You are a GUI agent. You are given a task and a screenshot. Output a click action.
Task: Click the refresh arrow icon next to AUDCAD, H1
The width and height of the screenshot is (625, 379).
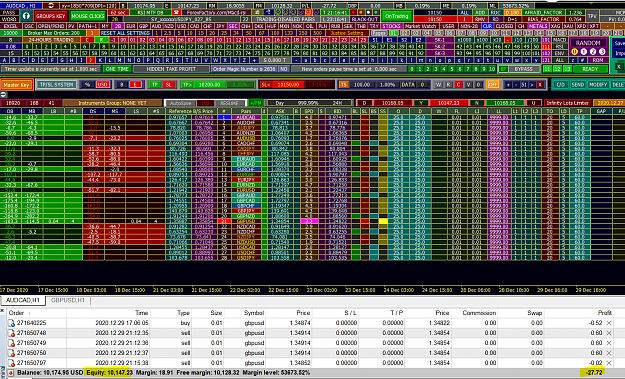(50, 6)
